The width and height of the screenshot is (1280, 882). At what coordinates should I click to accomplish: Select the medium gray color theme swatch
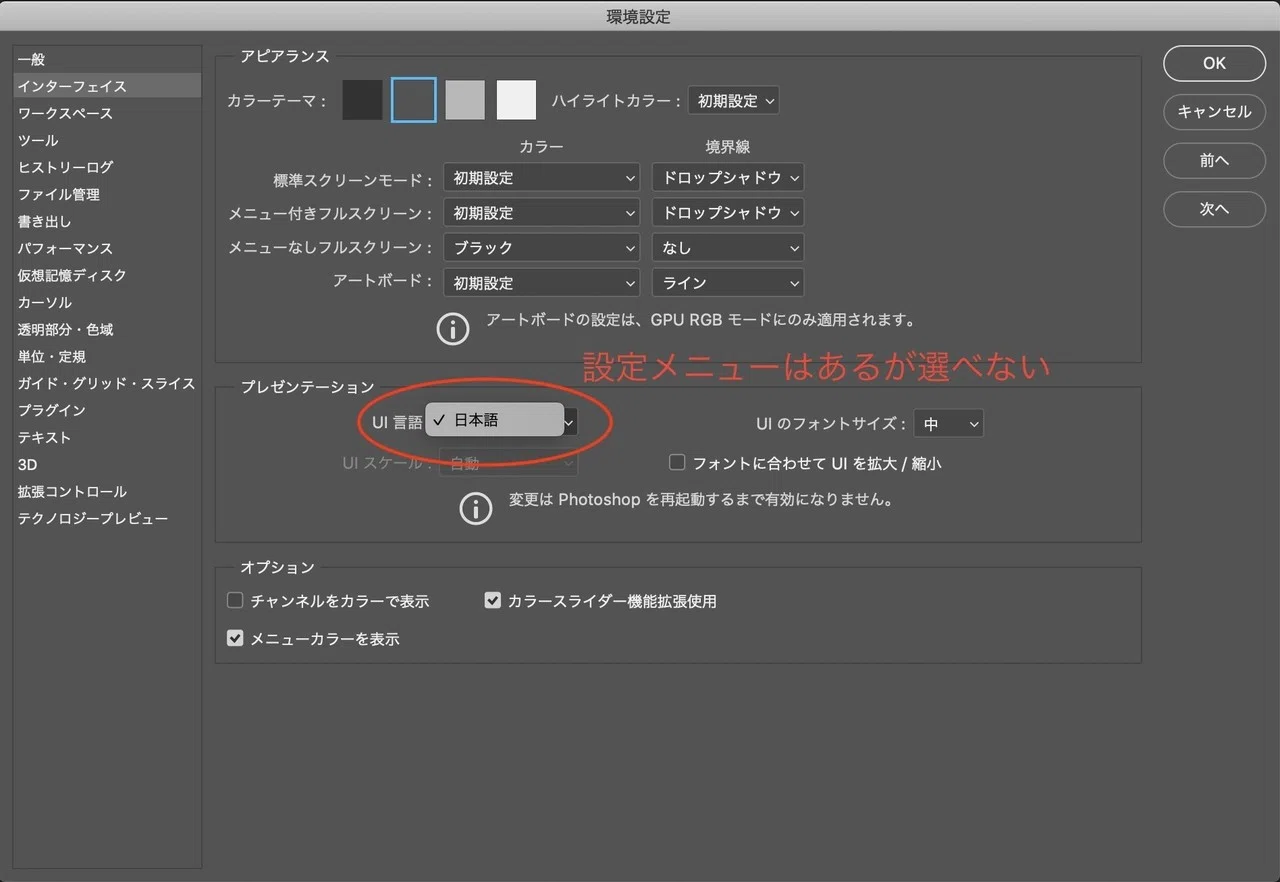click(465, 100)
